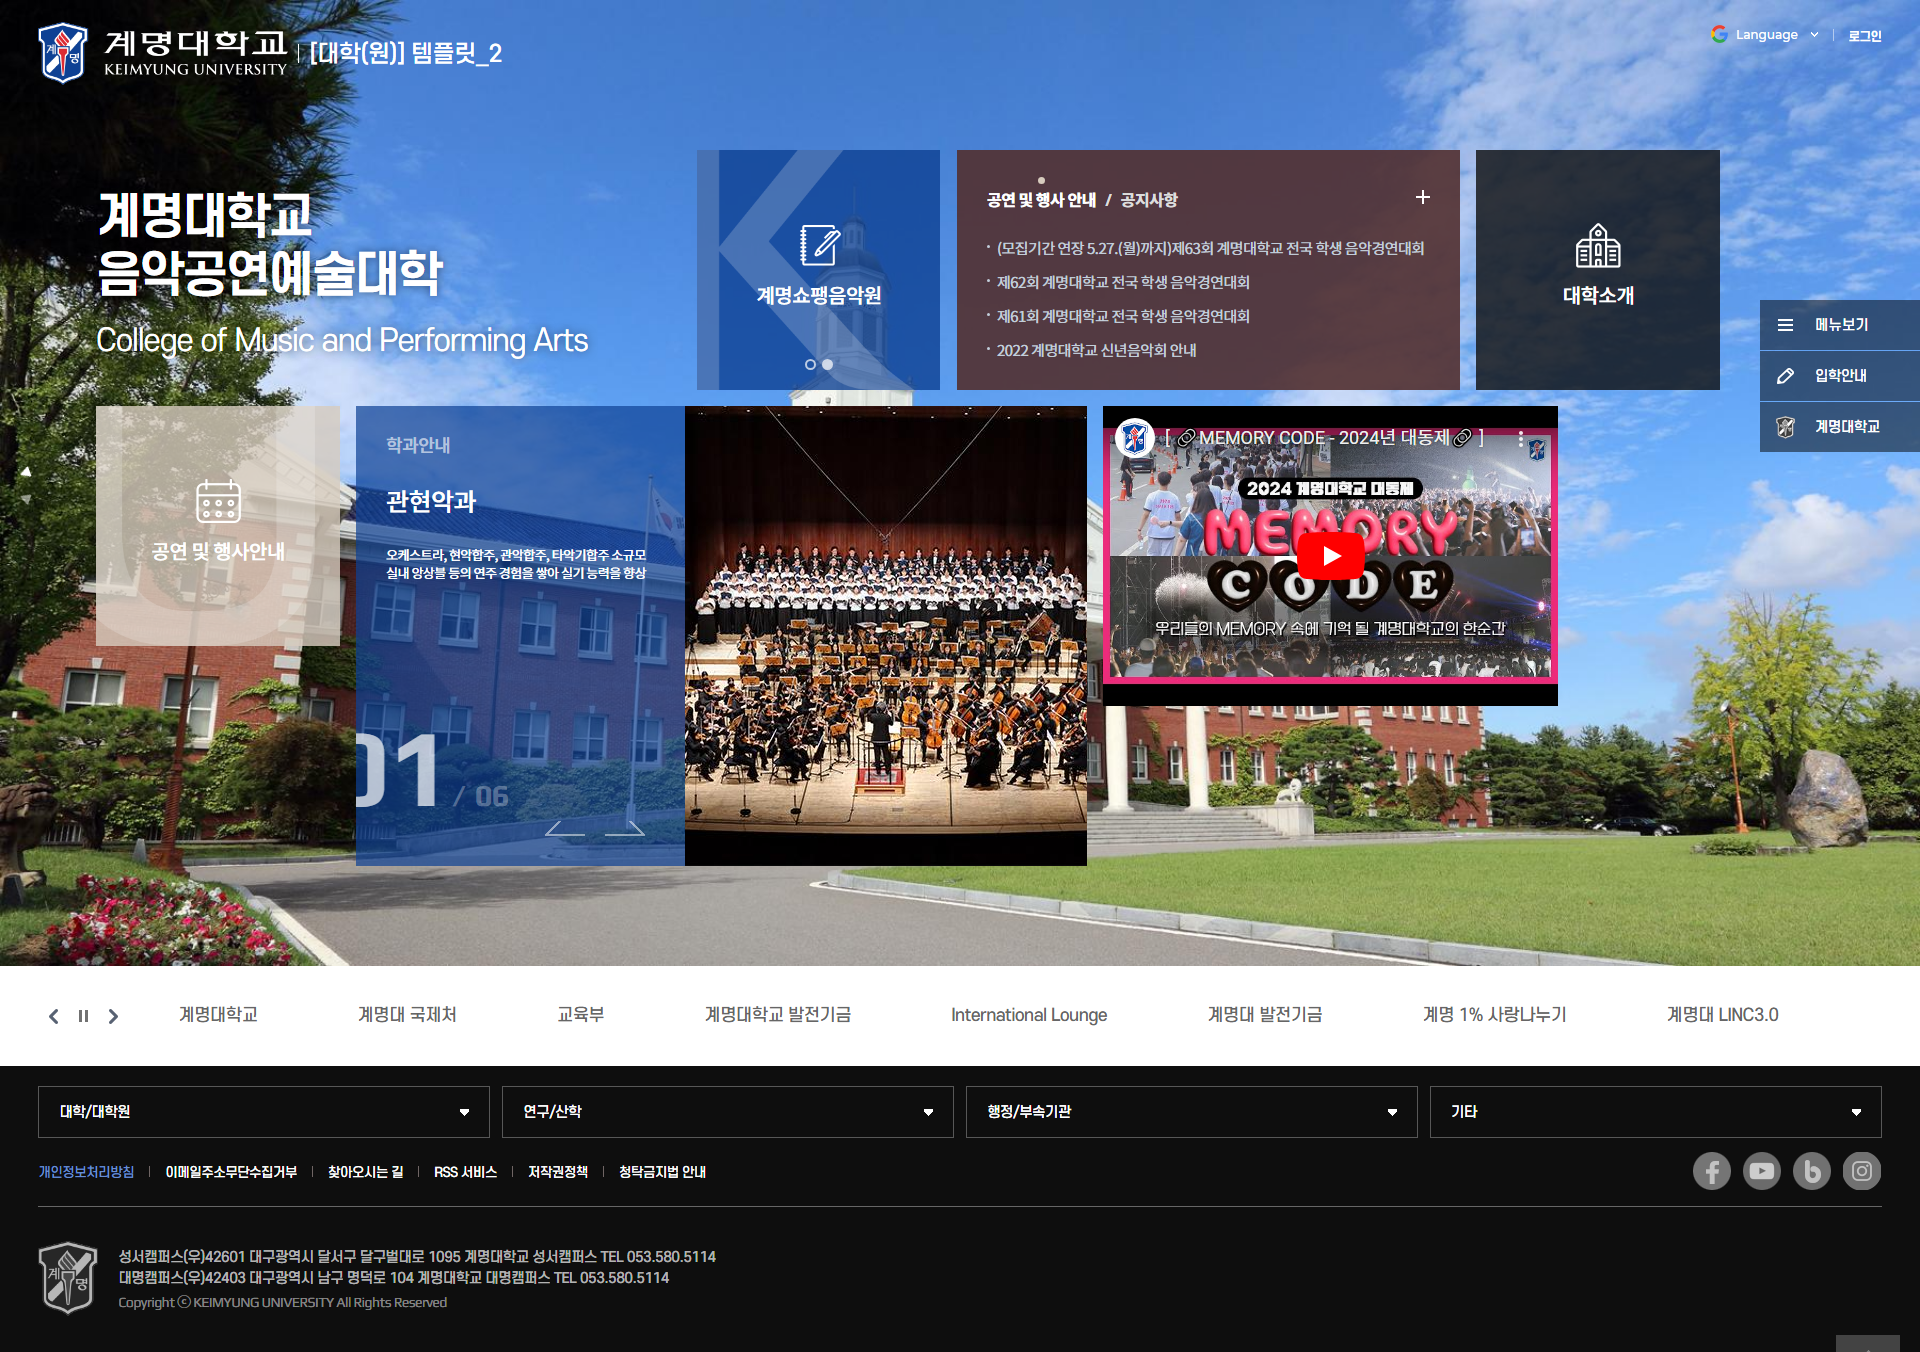Open the Facebook social icon
This screenshot has width=1920, height=1352.
1712,1171
